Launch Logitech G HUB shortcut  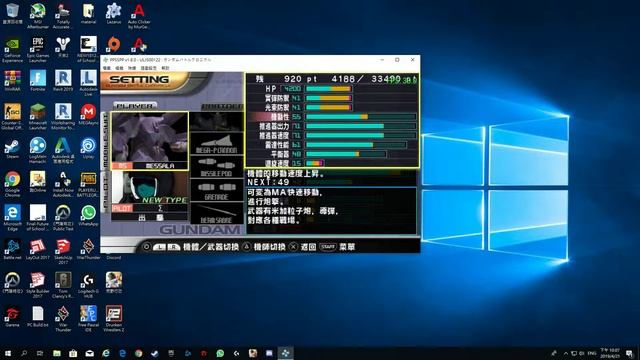click(x=88, y=285)
